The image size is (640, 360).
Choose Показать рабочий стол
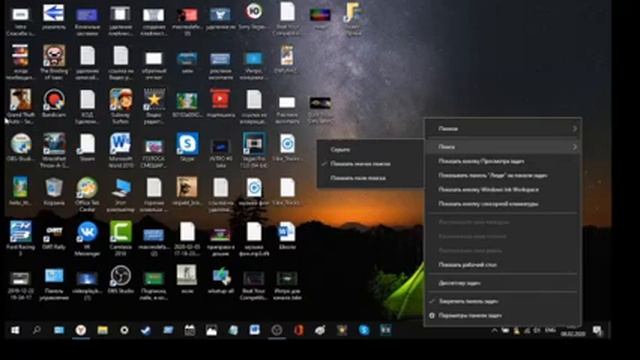coord(503,264)
